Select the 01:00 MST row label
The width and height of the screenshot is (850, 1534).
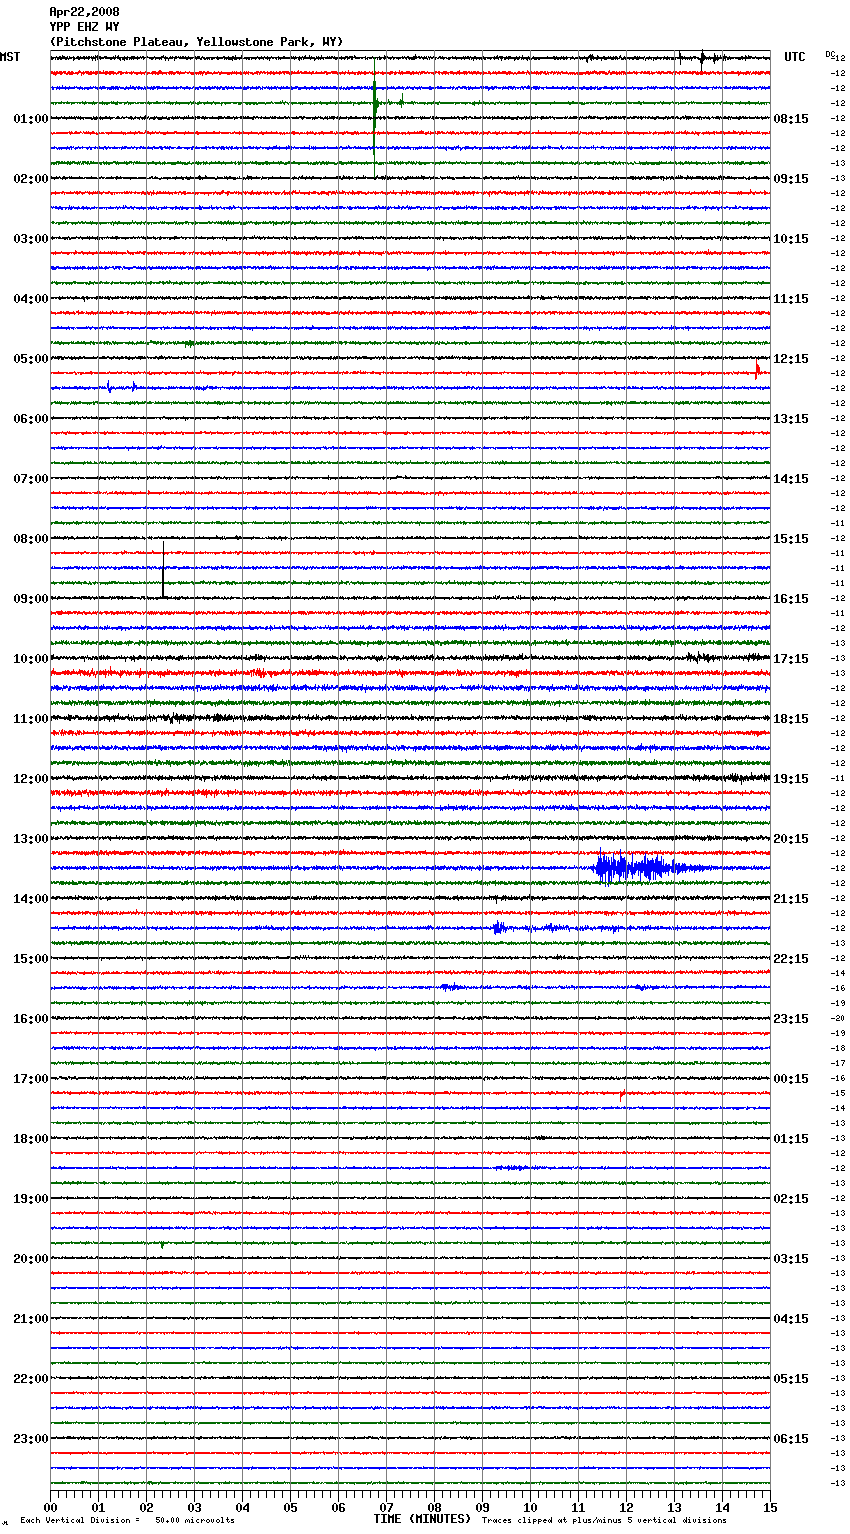tap(30, 119)
